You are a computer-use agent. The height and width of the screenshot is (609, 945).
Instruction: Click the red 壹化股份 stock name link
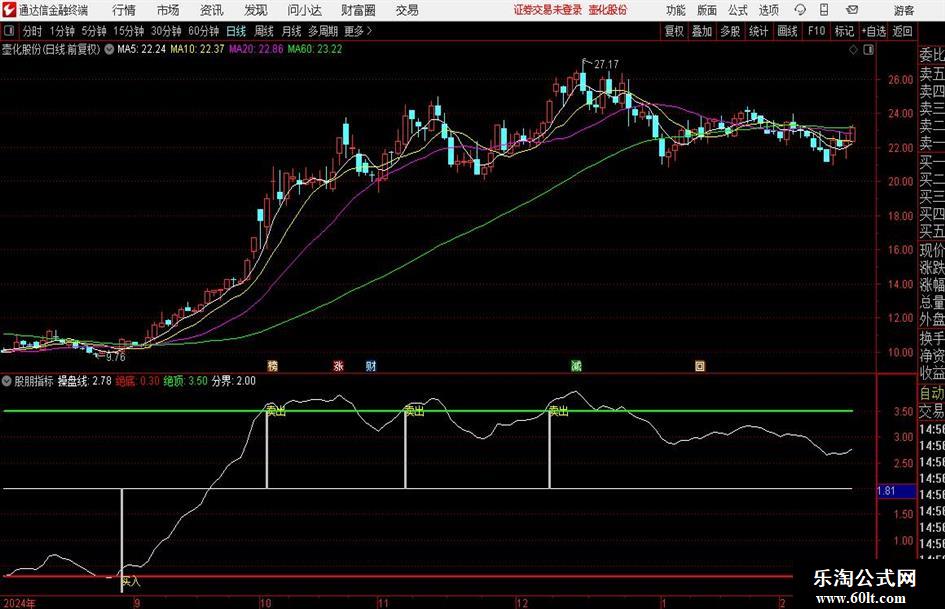pos(608,10)
